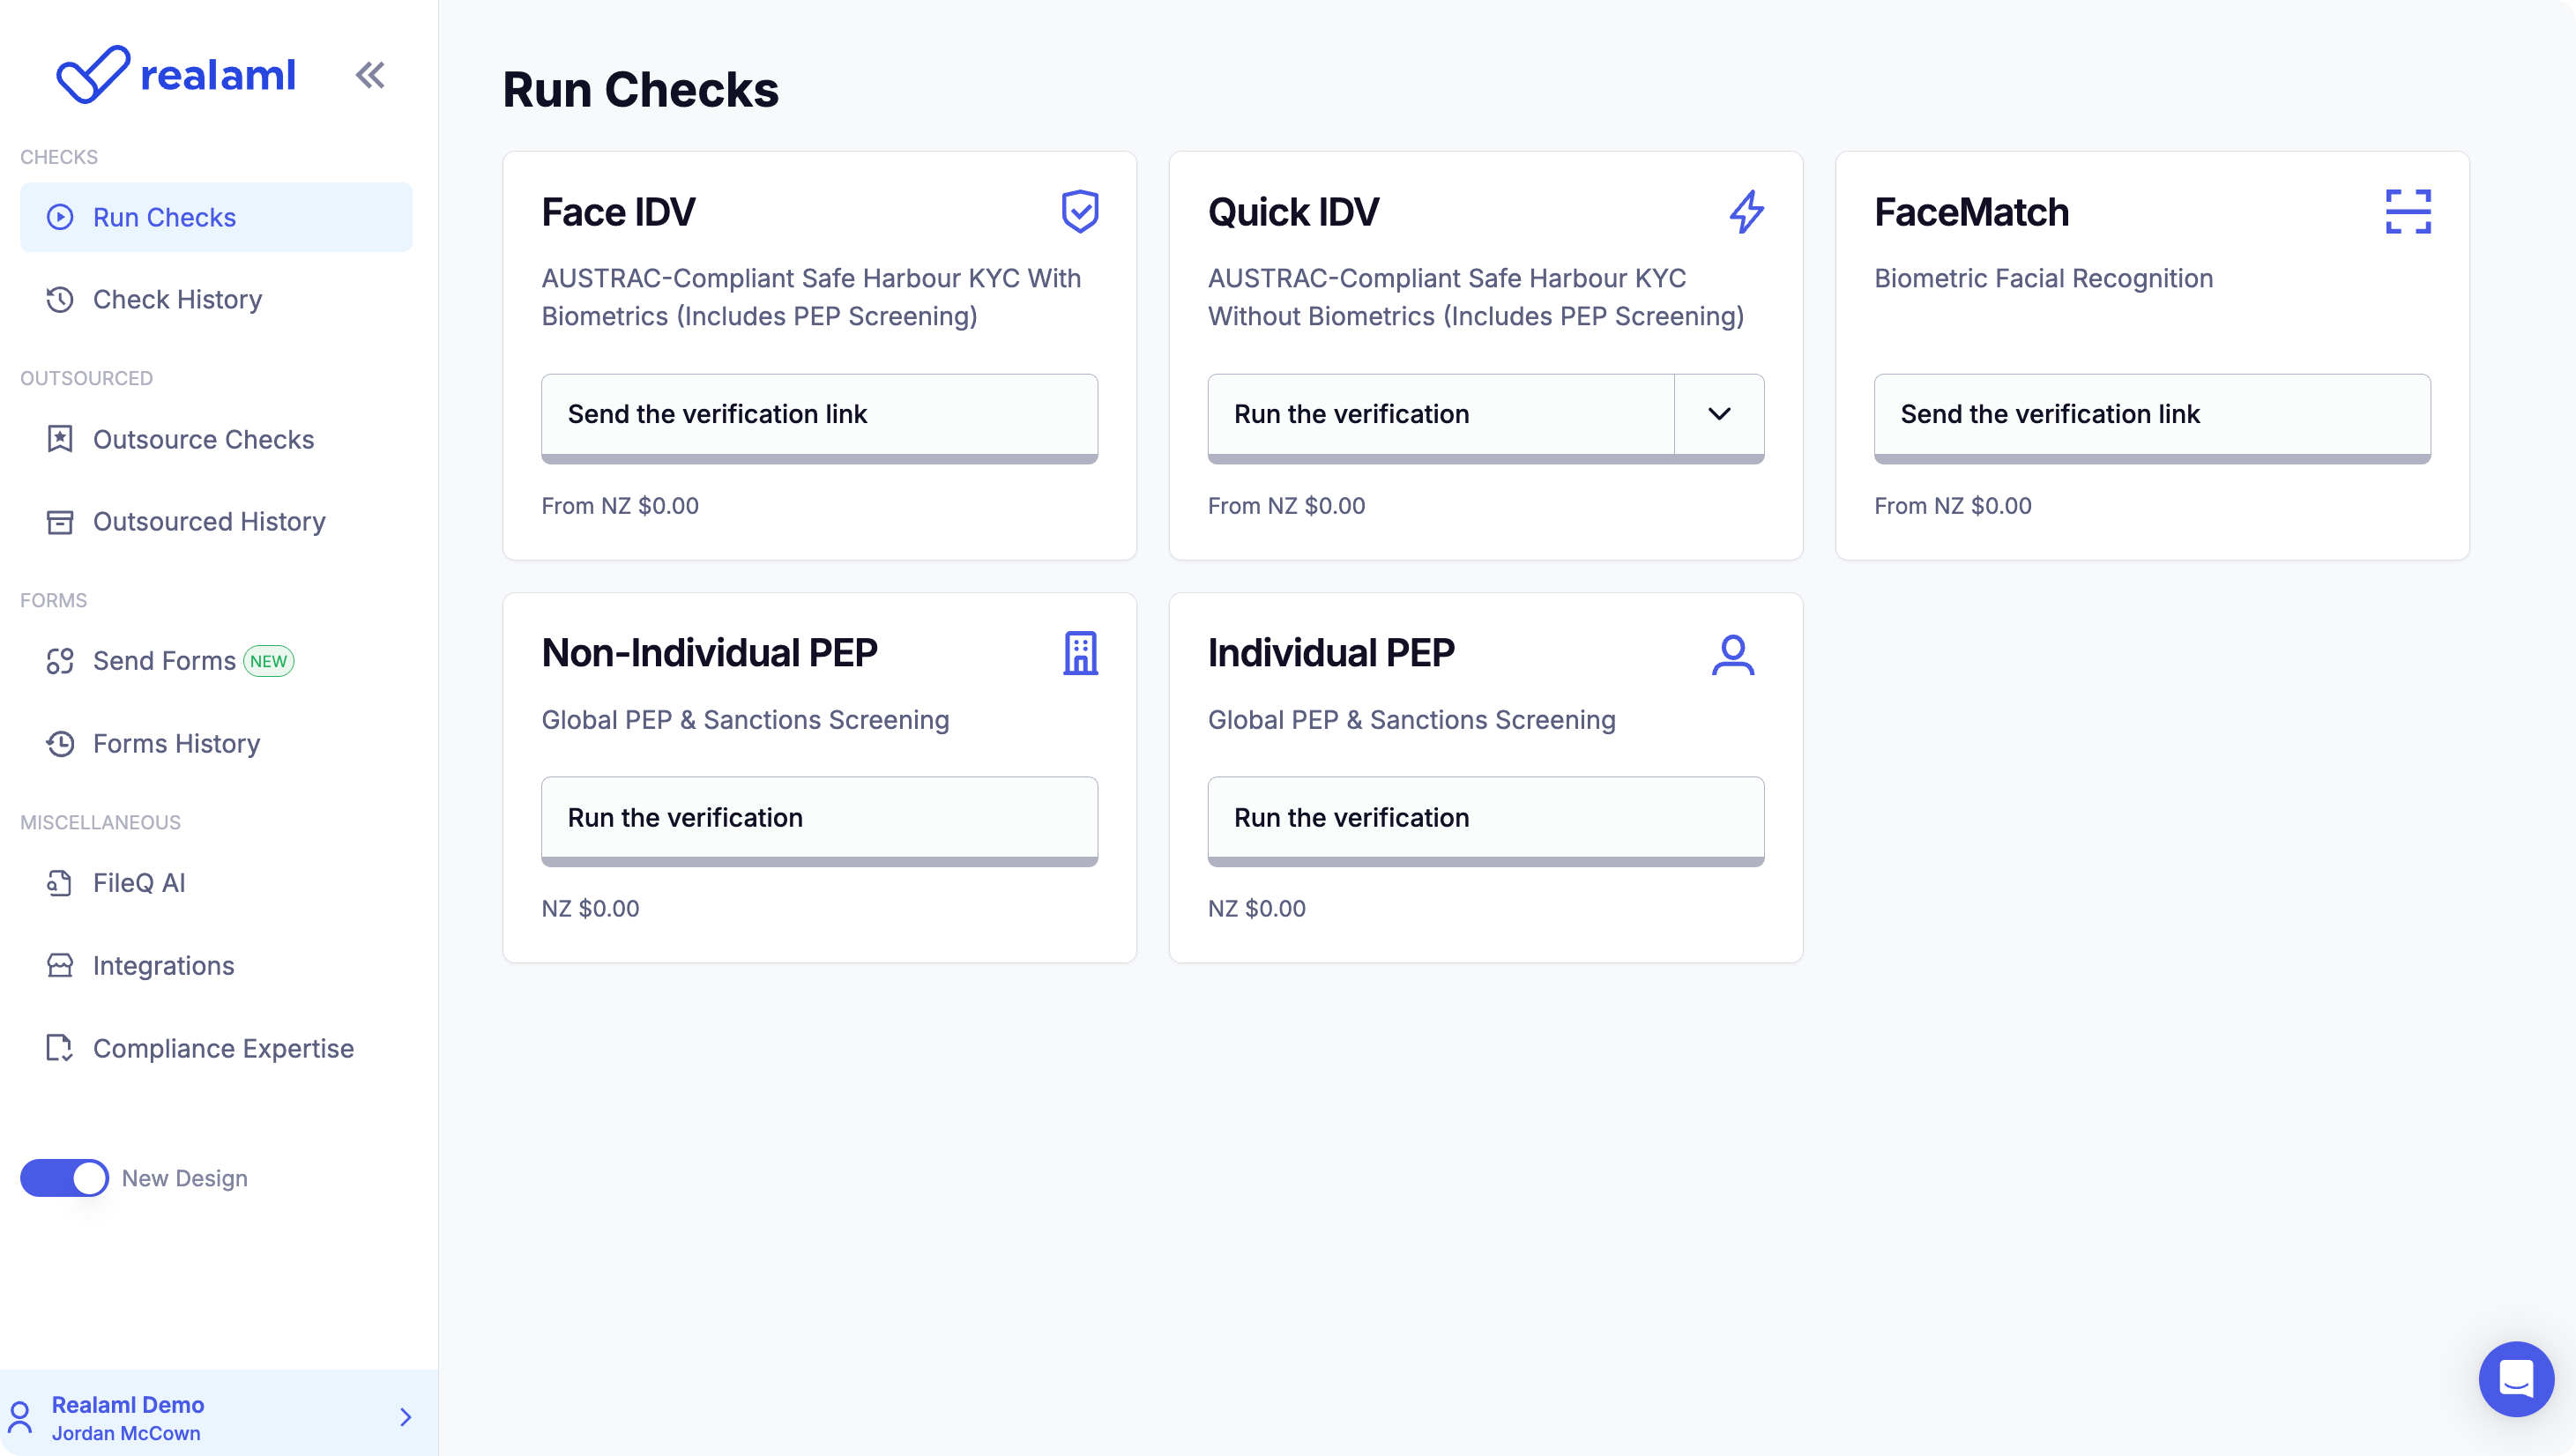The width and height of the screenshot is (2576, 1456).
Task: Click the Face IDV shield icon
Action: (1080, 212)
